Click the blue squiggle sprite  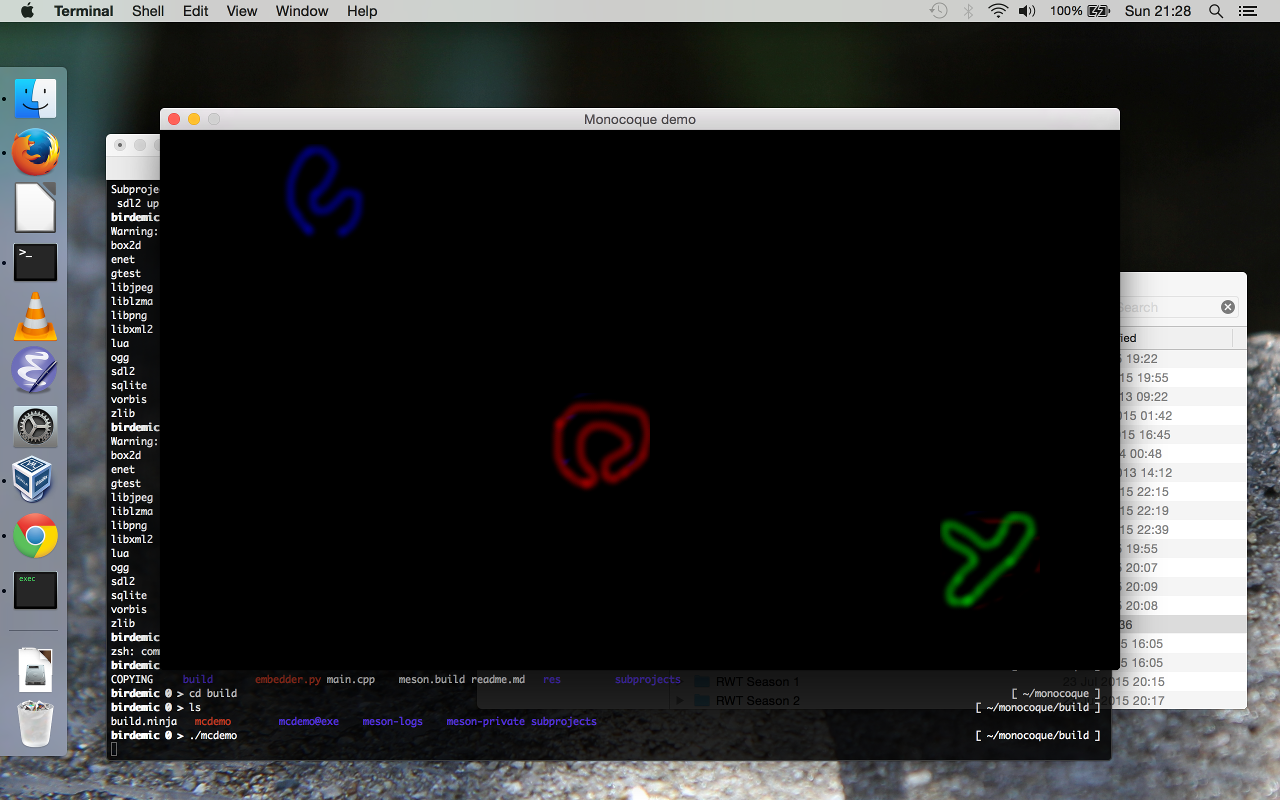pyautogui.click(x=323, y=191)
